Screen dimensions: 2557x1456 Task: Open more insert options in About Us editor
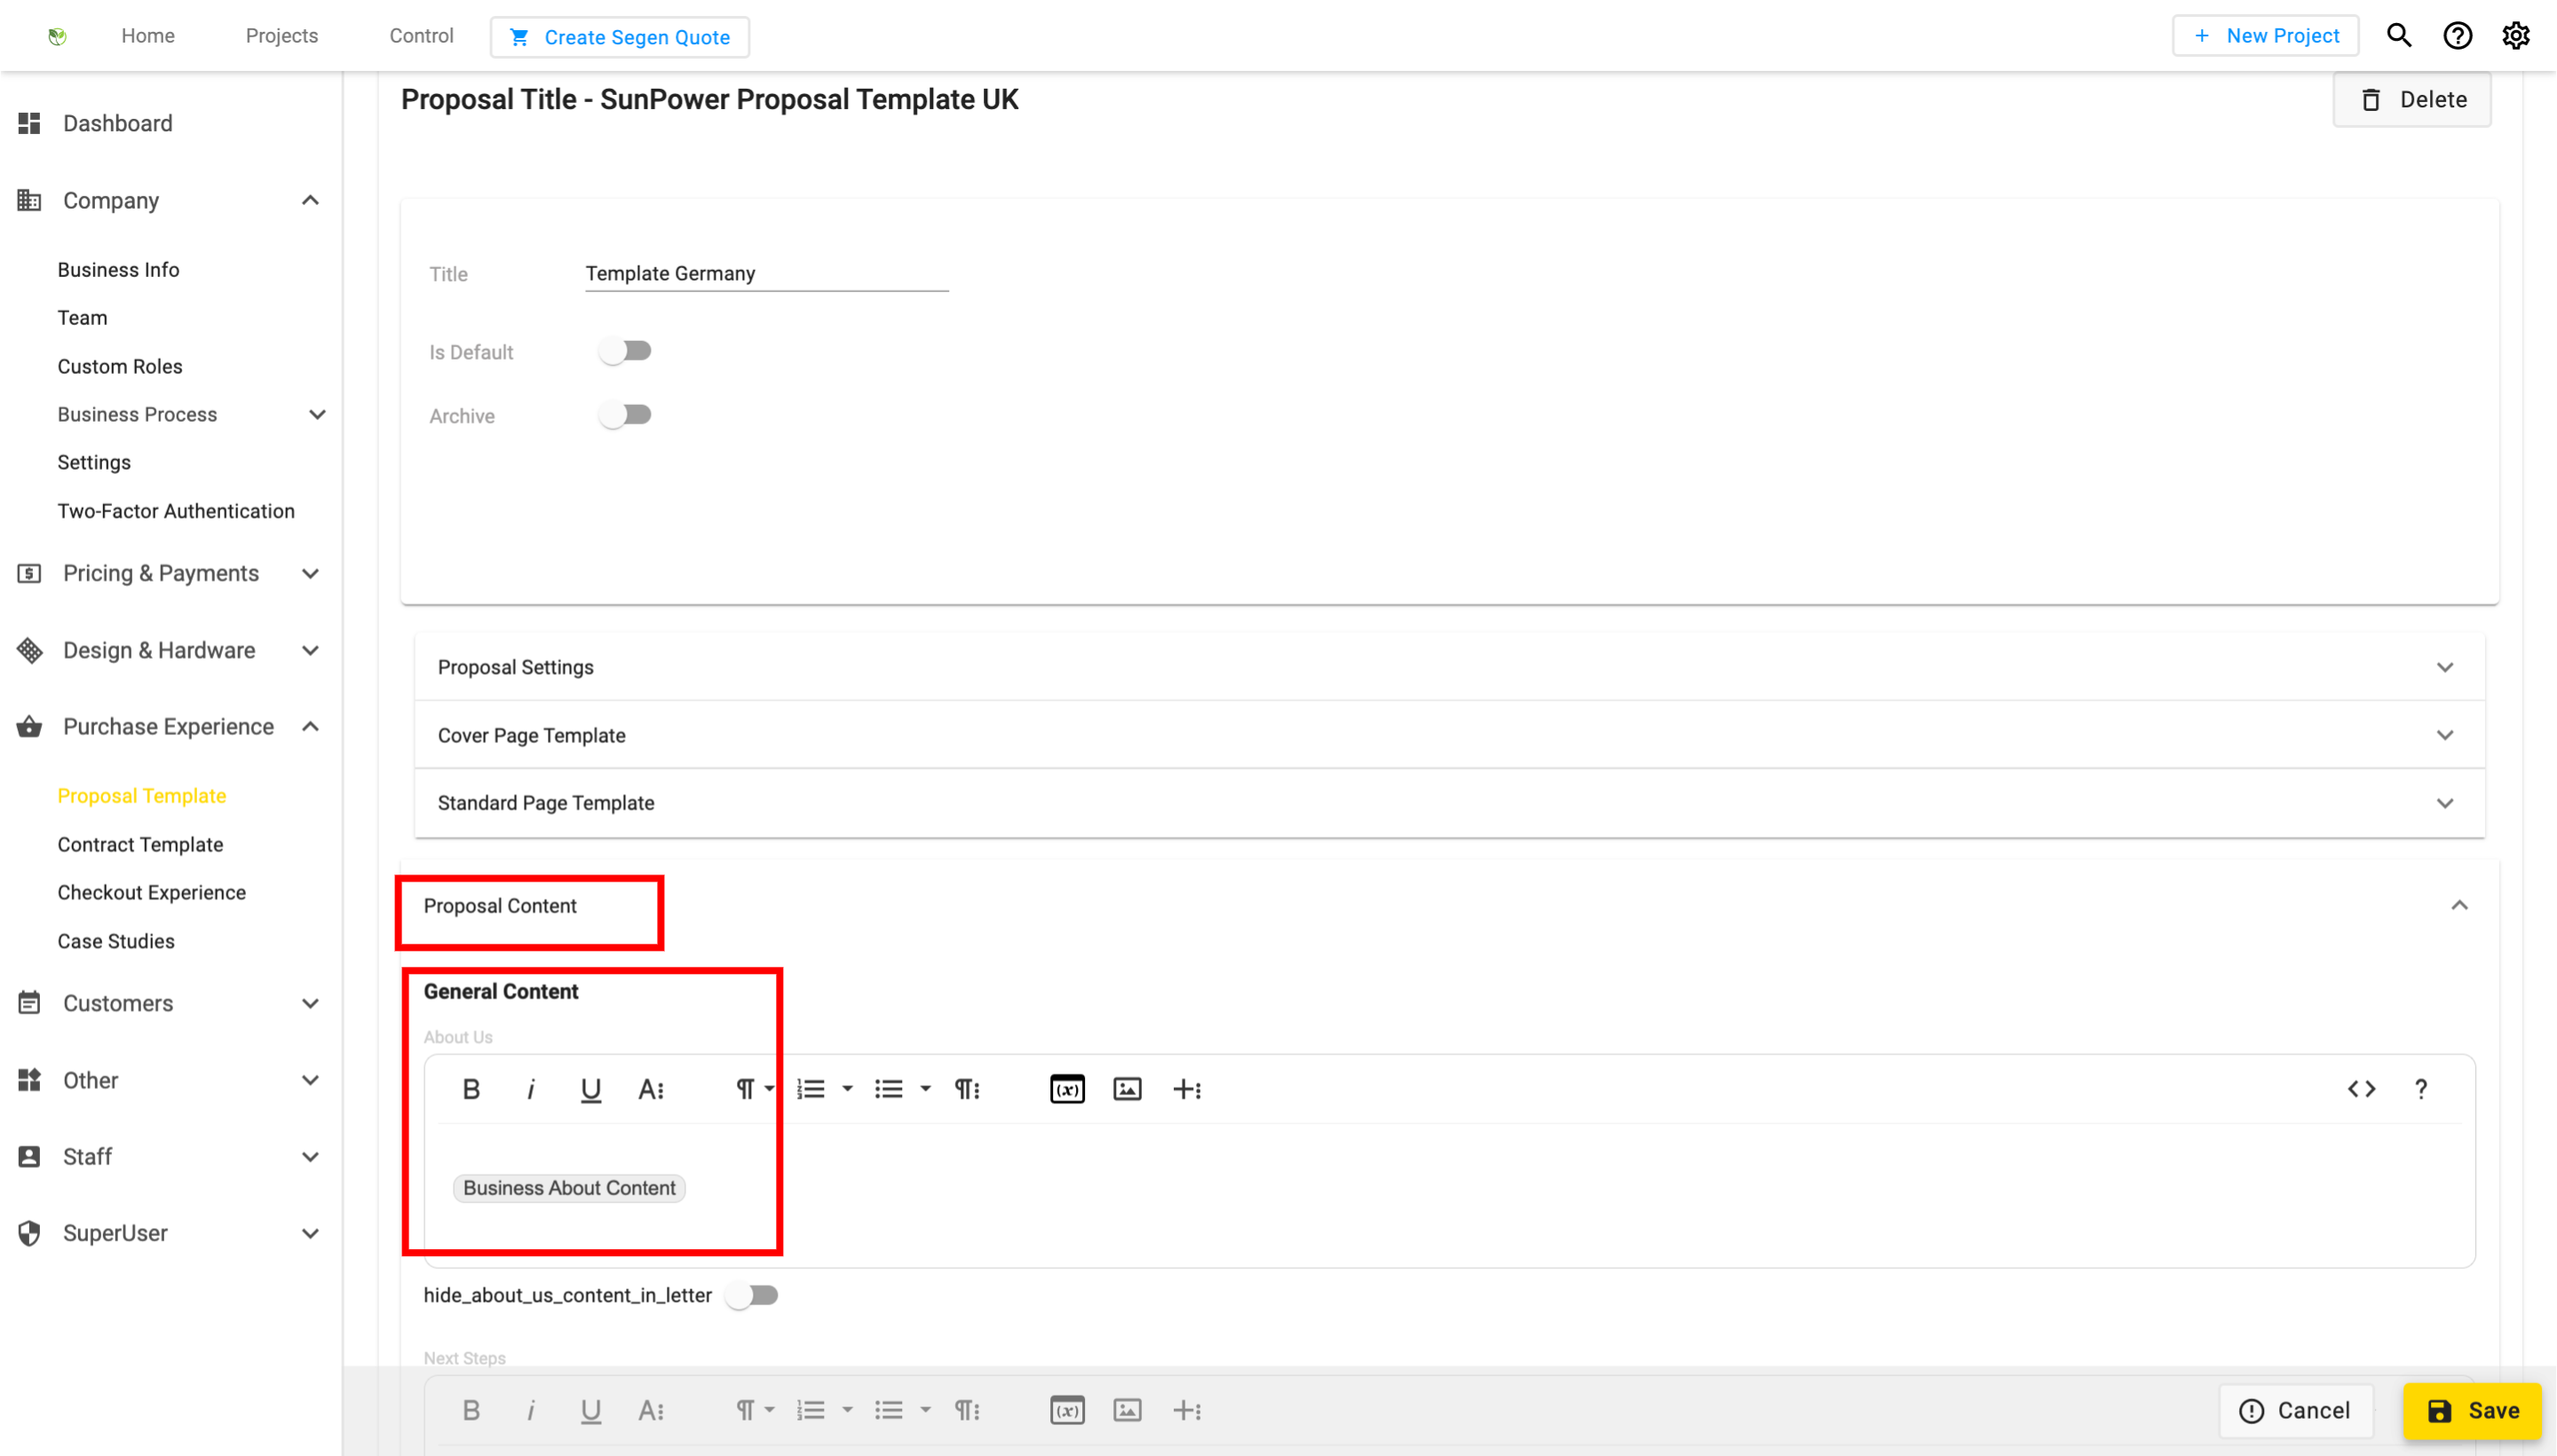(x=1187, y=1089)
